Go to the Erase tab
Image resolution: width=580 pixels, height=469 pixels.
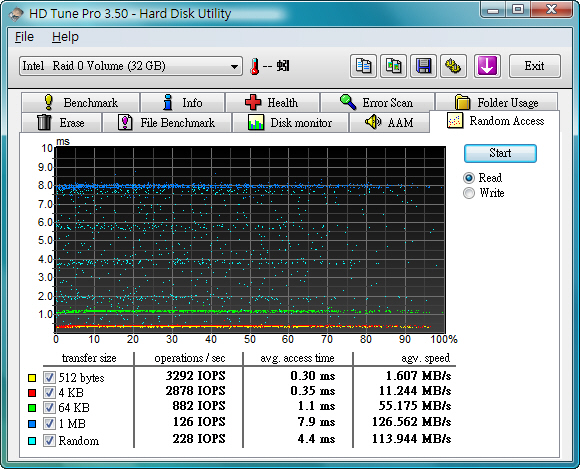pos(61,123)
